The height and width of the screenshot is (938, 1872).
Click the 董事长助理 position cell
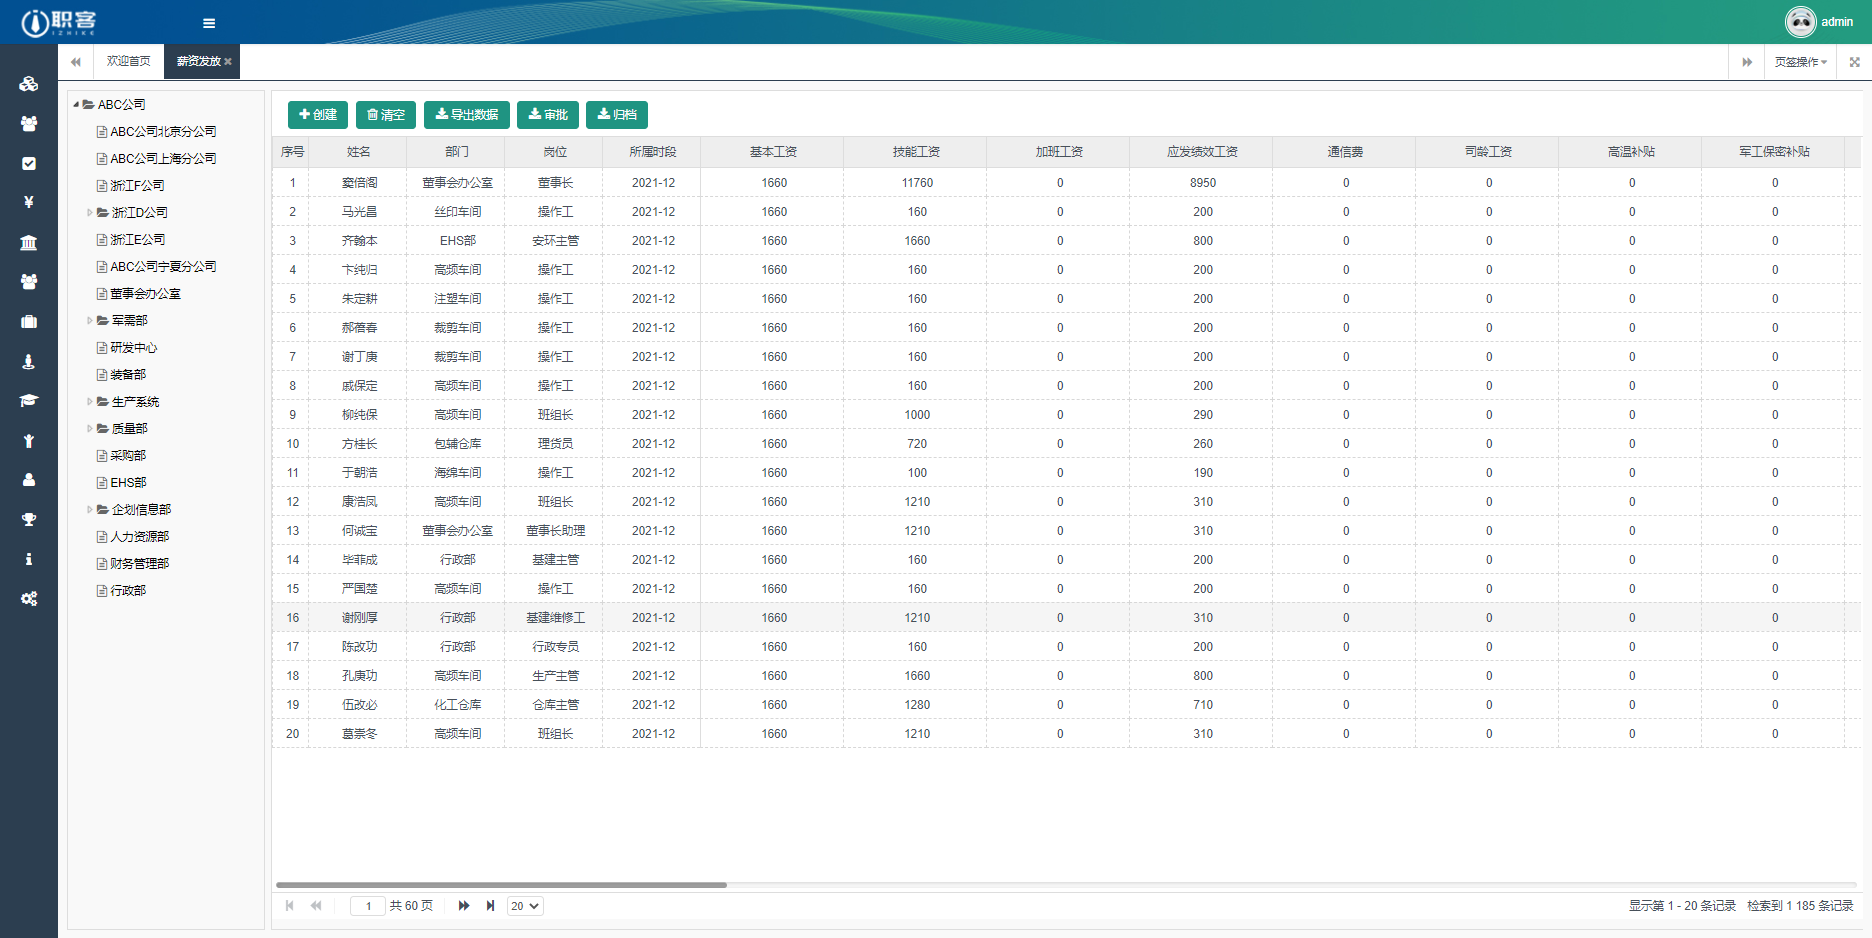click(x=555, y=531)
